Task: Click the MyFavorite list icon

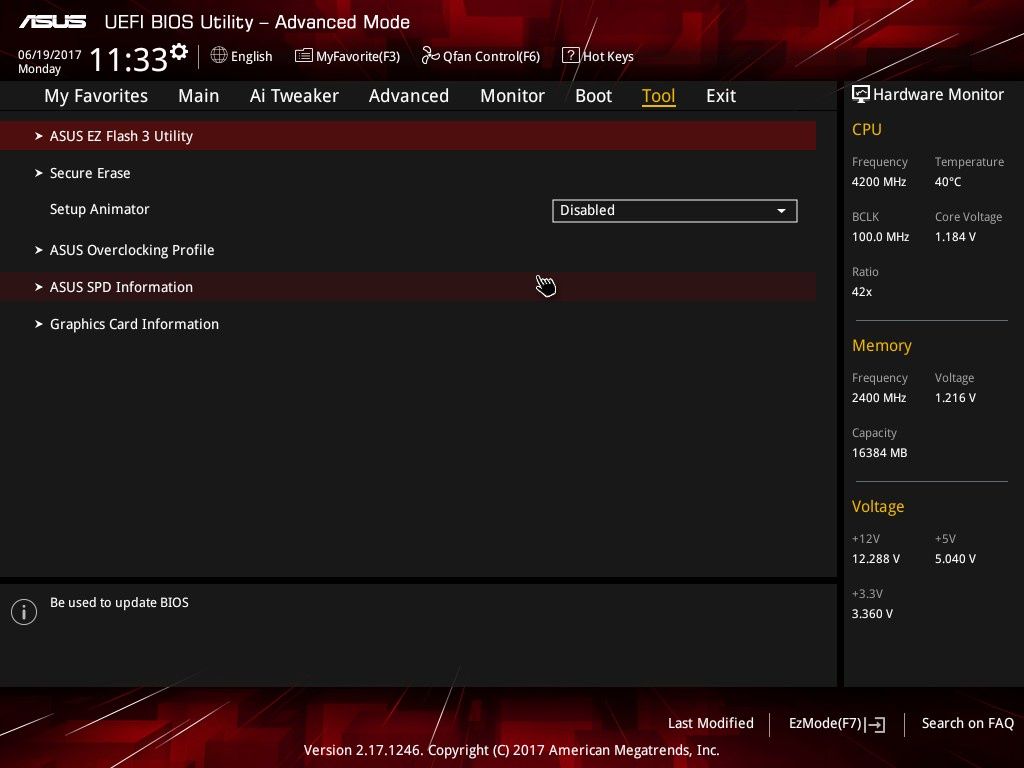Action: point(304,56)
